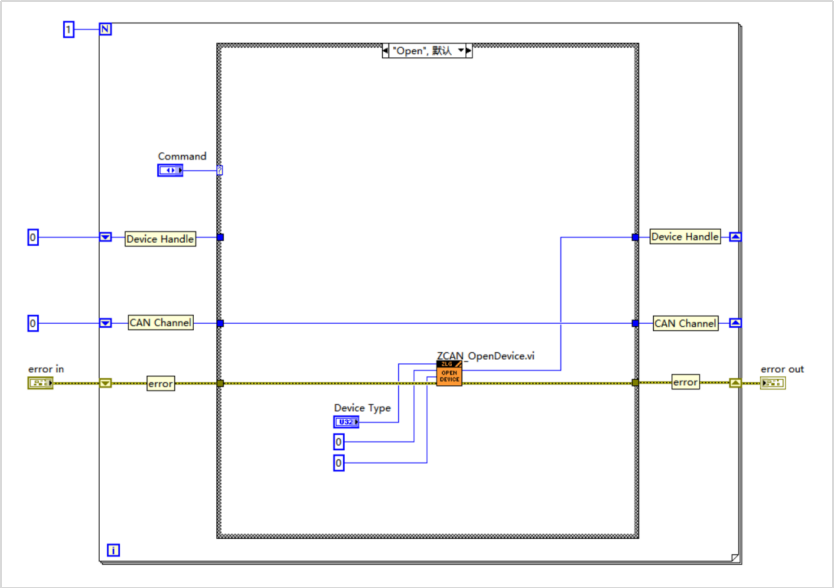Click the Command label text
Image resolution: width=834 pixels, height=588 pixels.
[x=182, y=156]
